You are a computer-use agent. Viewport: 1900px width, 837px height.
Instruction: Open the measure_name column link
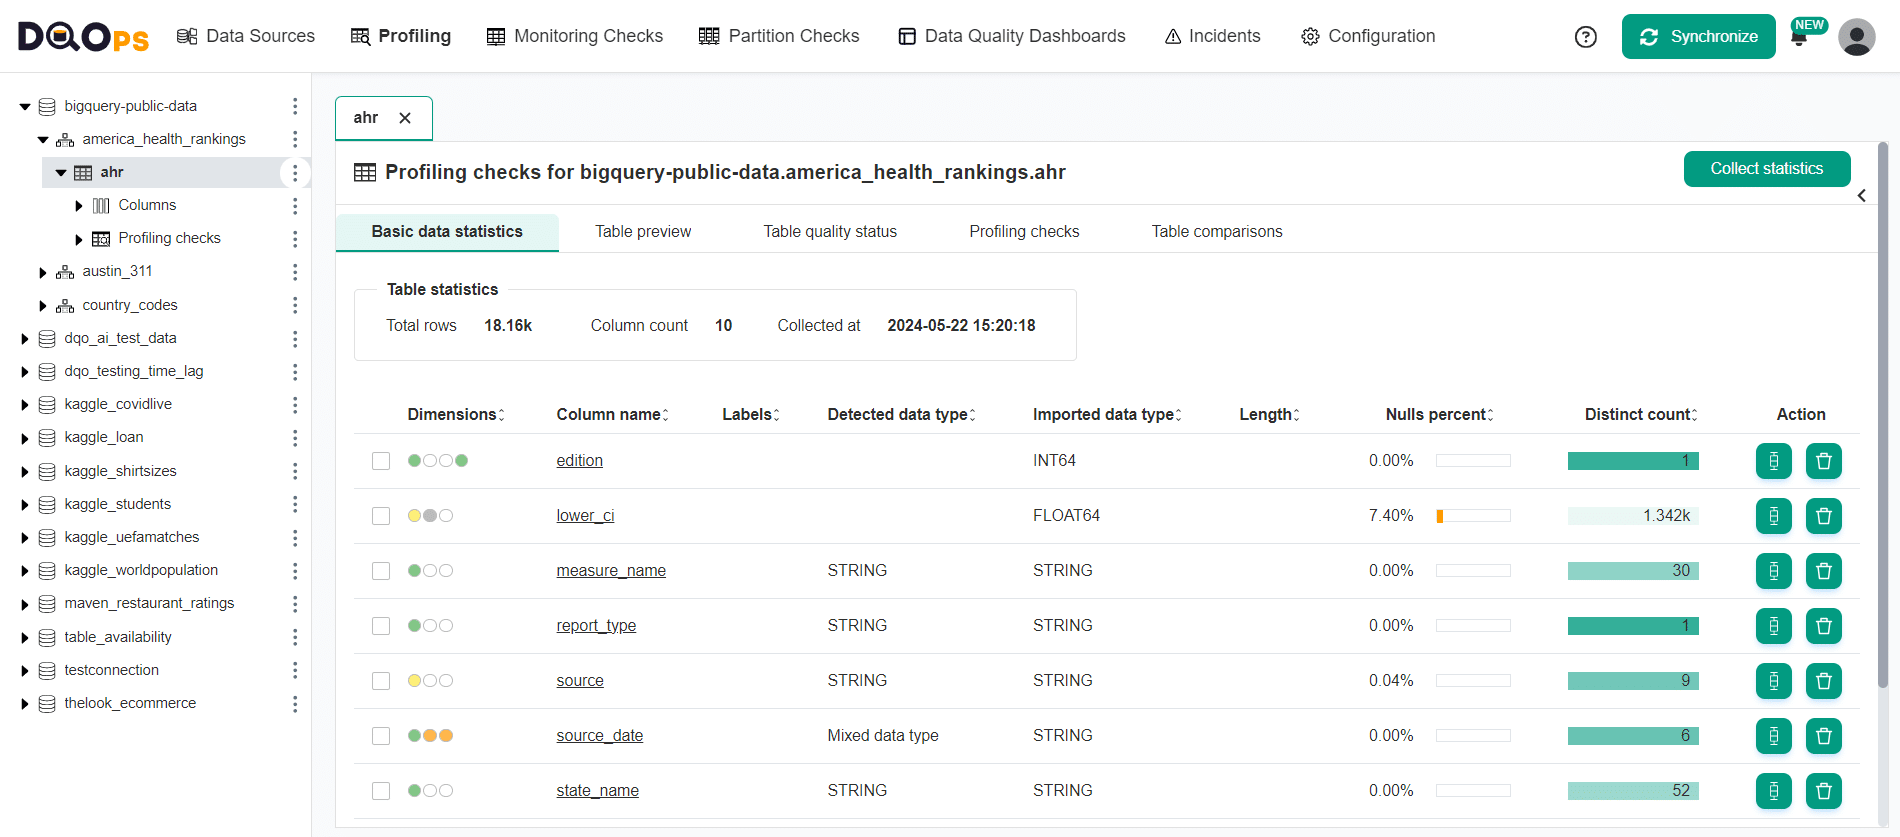pyautogui.click(x=611, y=571)
